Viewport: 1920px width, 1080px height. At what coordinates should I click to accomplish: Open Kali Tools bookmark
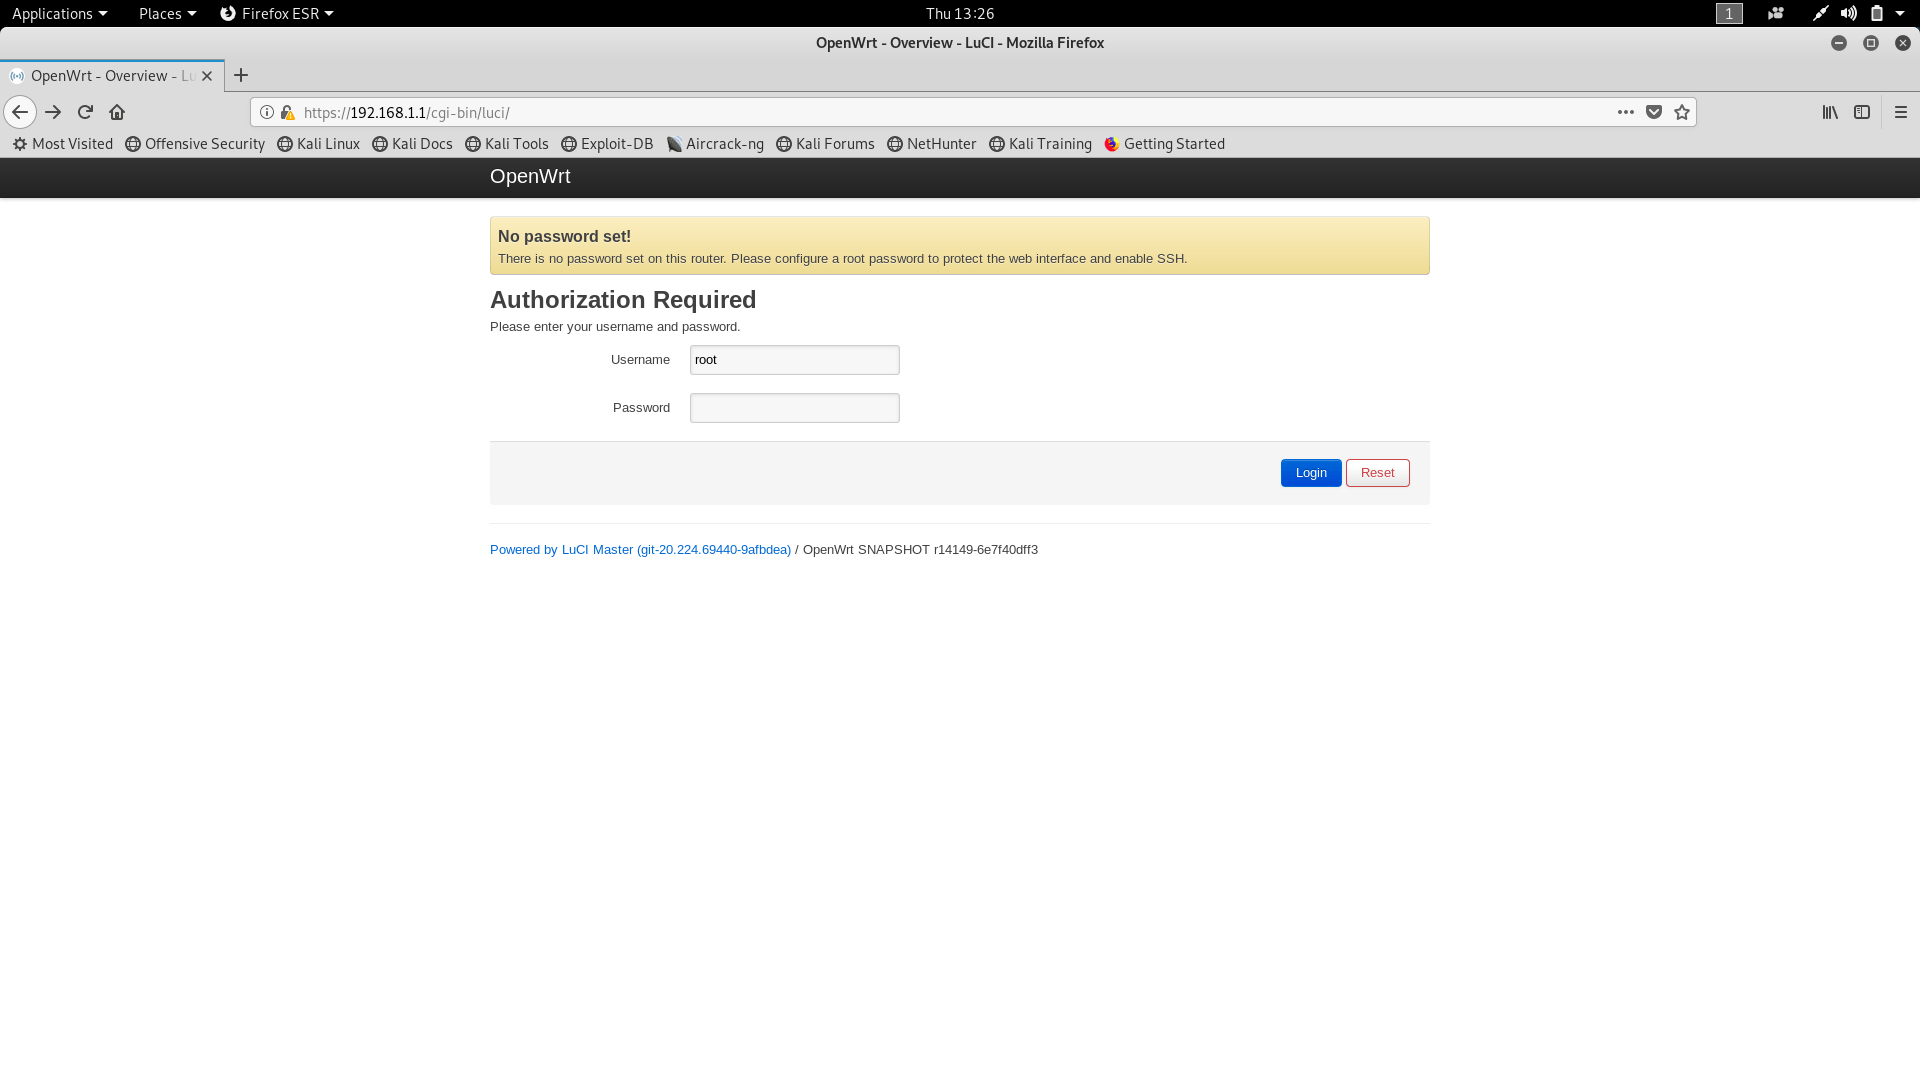point(507,144)
